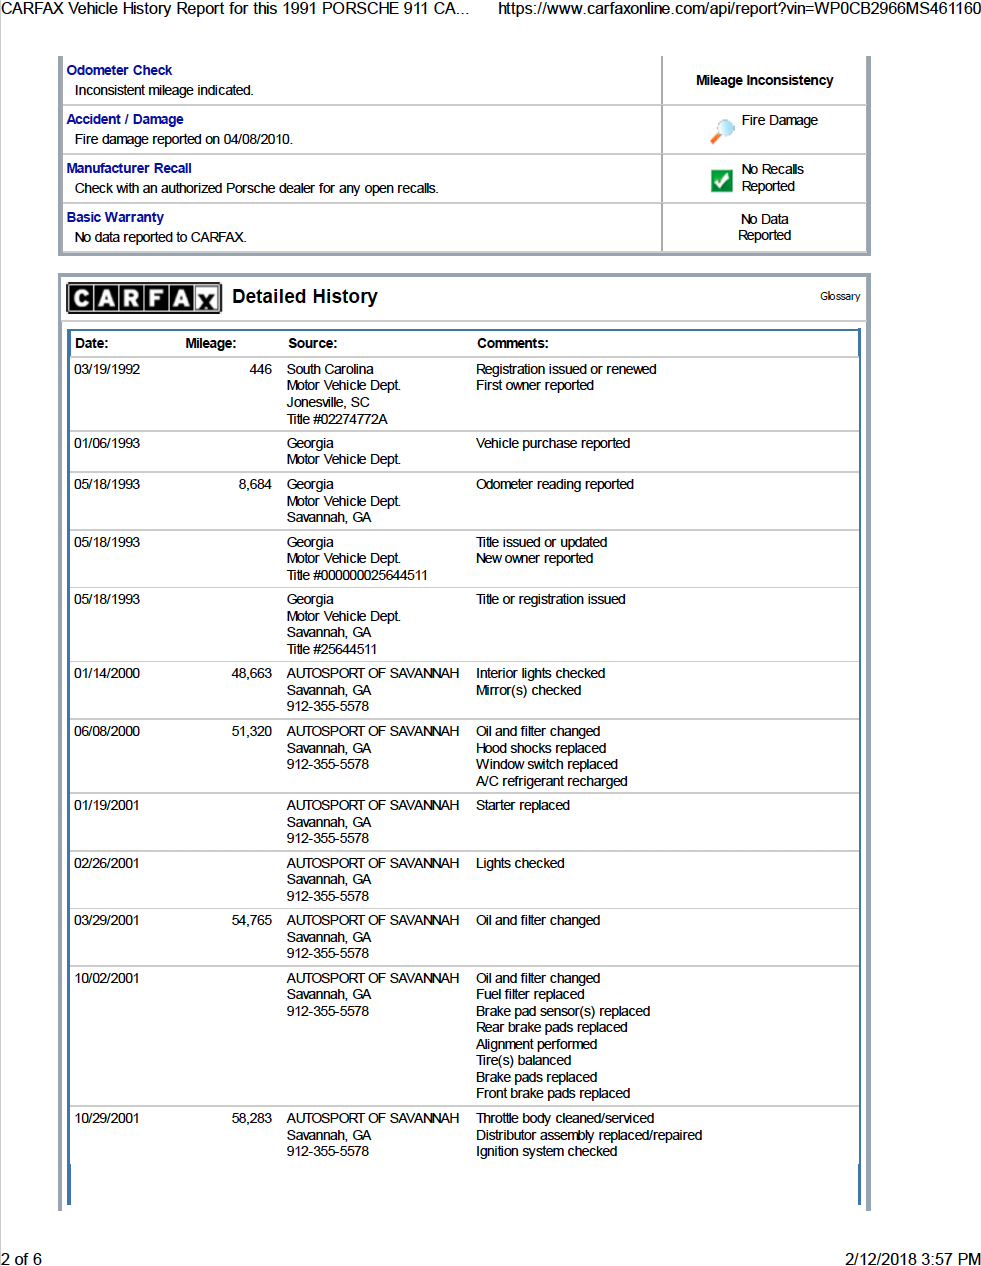Click the mileage value 48,663
This screenshot has width=981, height=1266.
tap(252, 673)
